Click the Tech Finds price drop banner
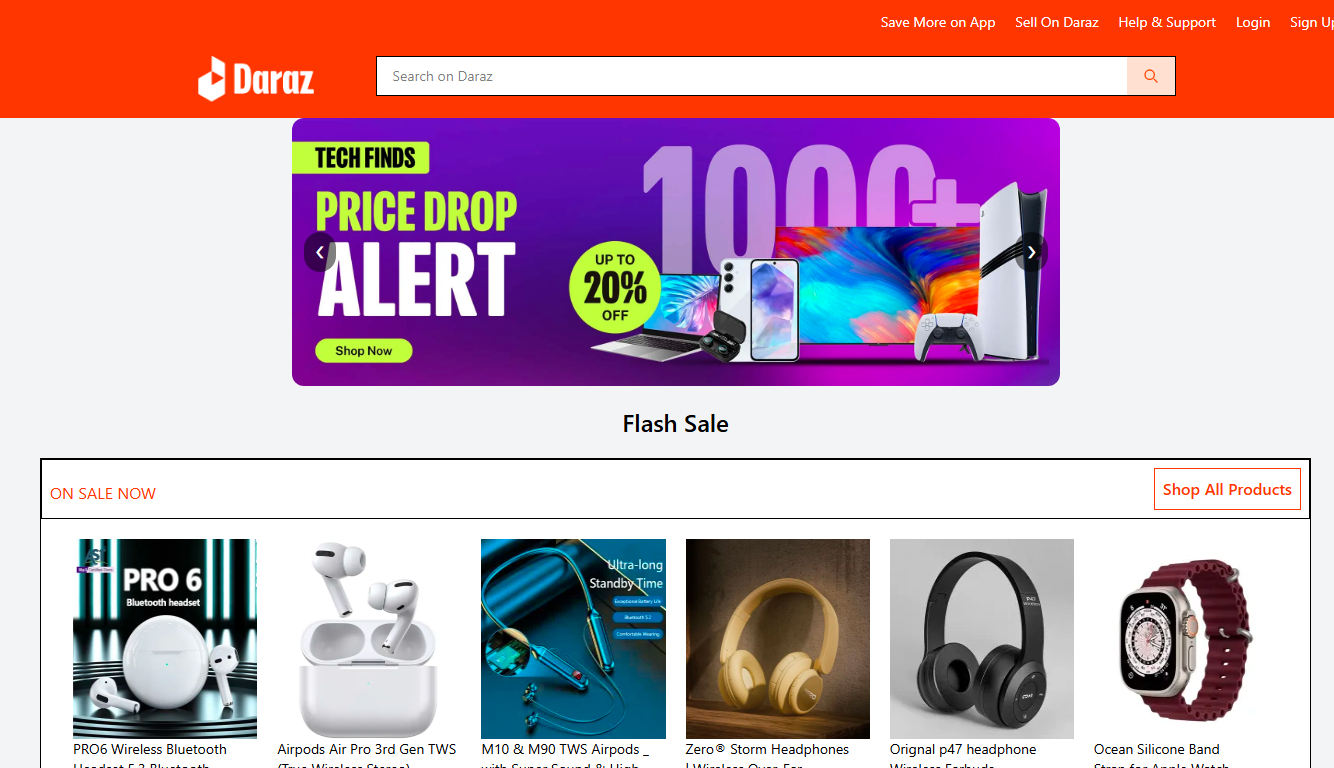The height and width of the screenshot is (768, 1334). (x=676, y=252)
